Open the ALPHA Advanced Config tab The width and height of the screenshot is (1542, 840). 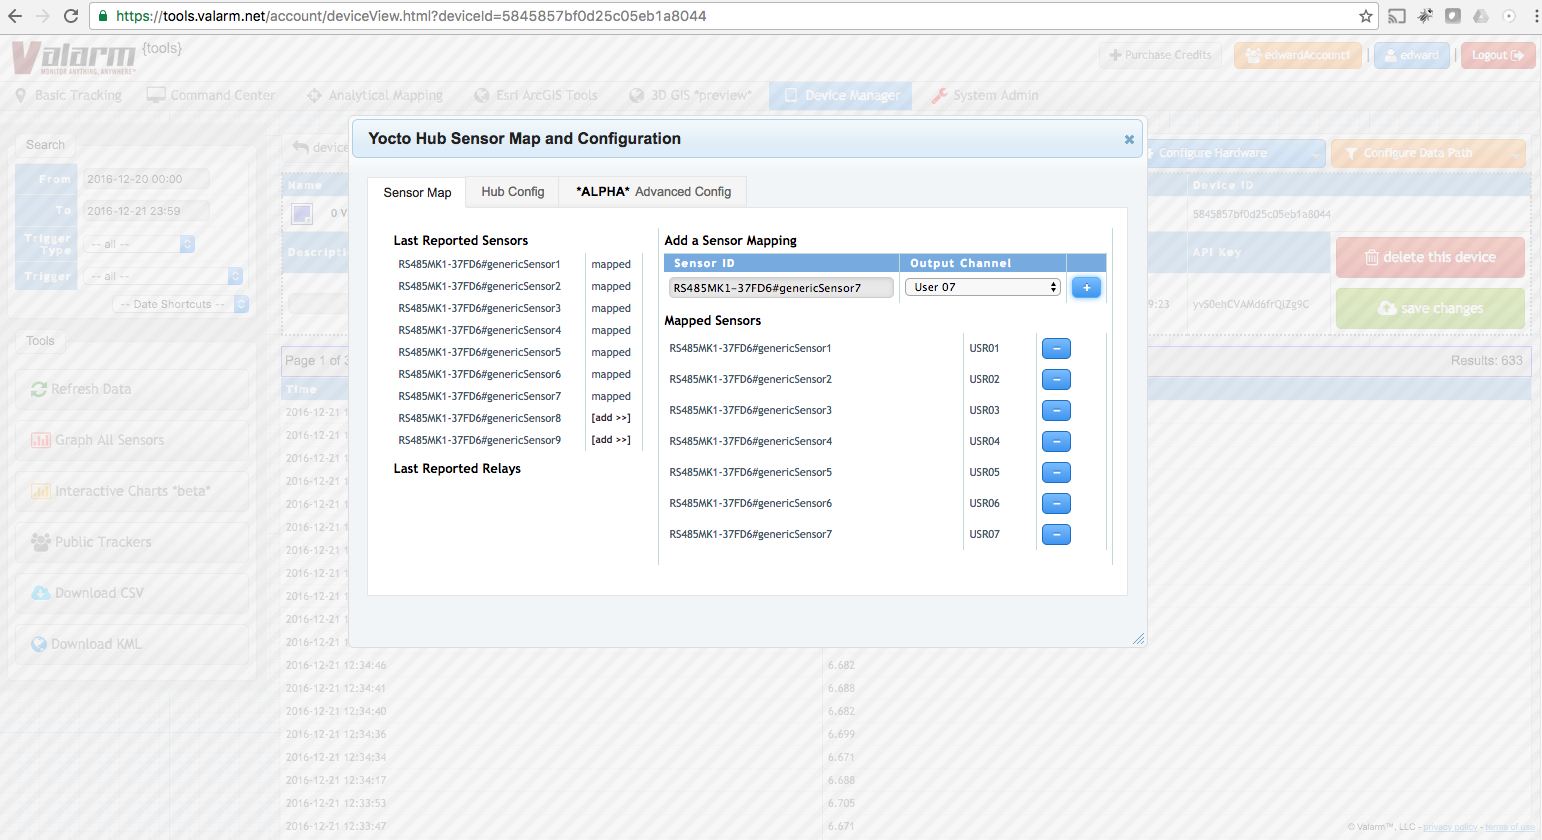653,192
